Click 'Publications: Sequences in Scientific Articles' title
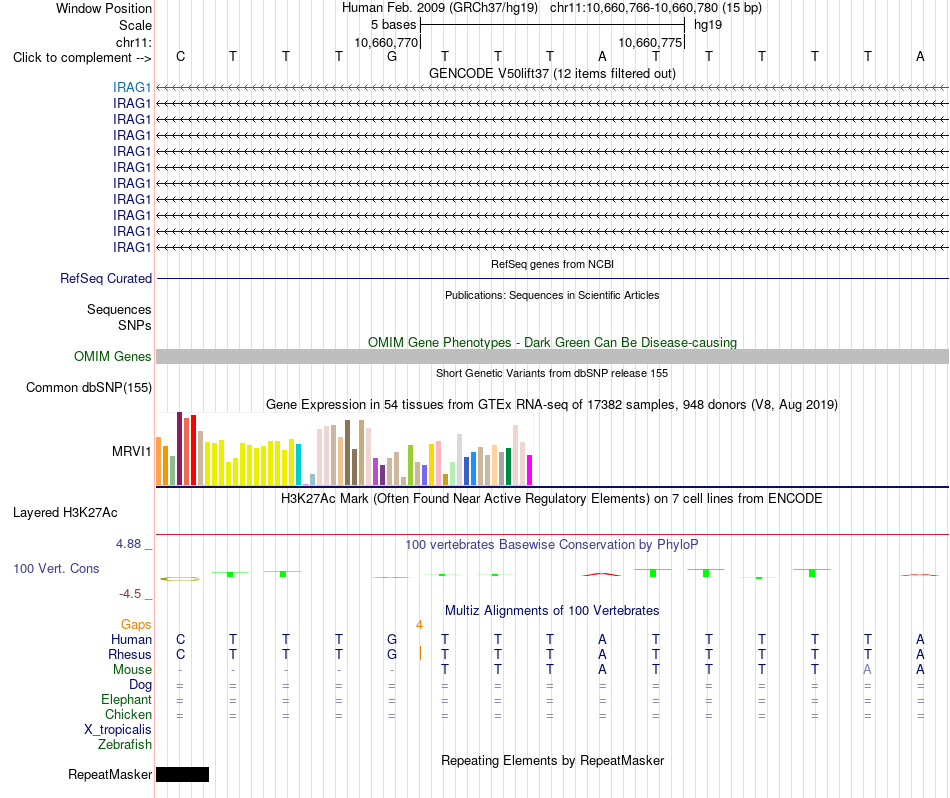Image resolution: width=950 pixels, height=798 pixels. click(552, 295)
